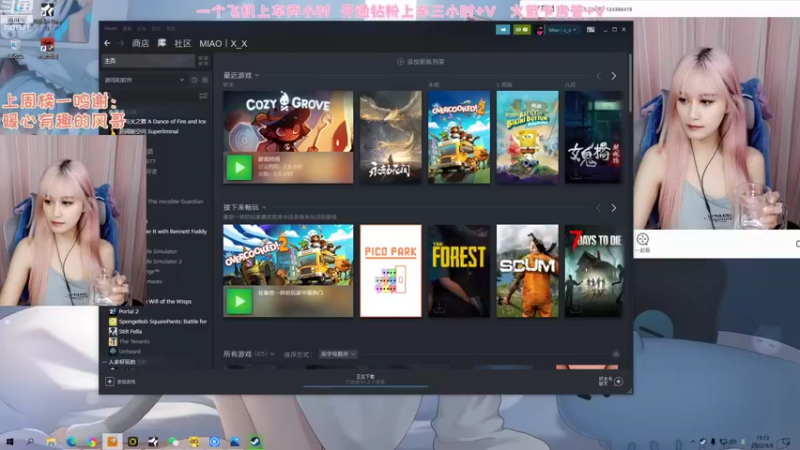800x450 pixels.
Task: Open The Forest game cover
Action: click(x=459, y=271)
